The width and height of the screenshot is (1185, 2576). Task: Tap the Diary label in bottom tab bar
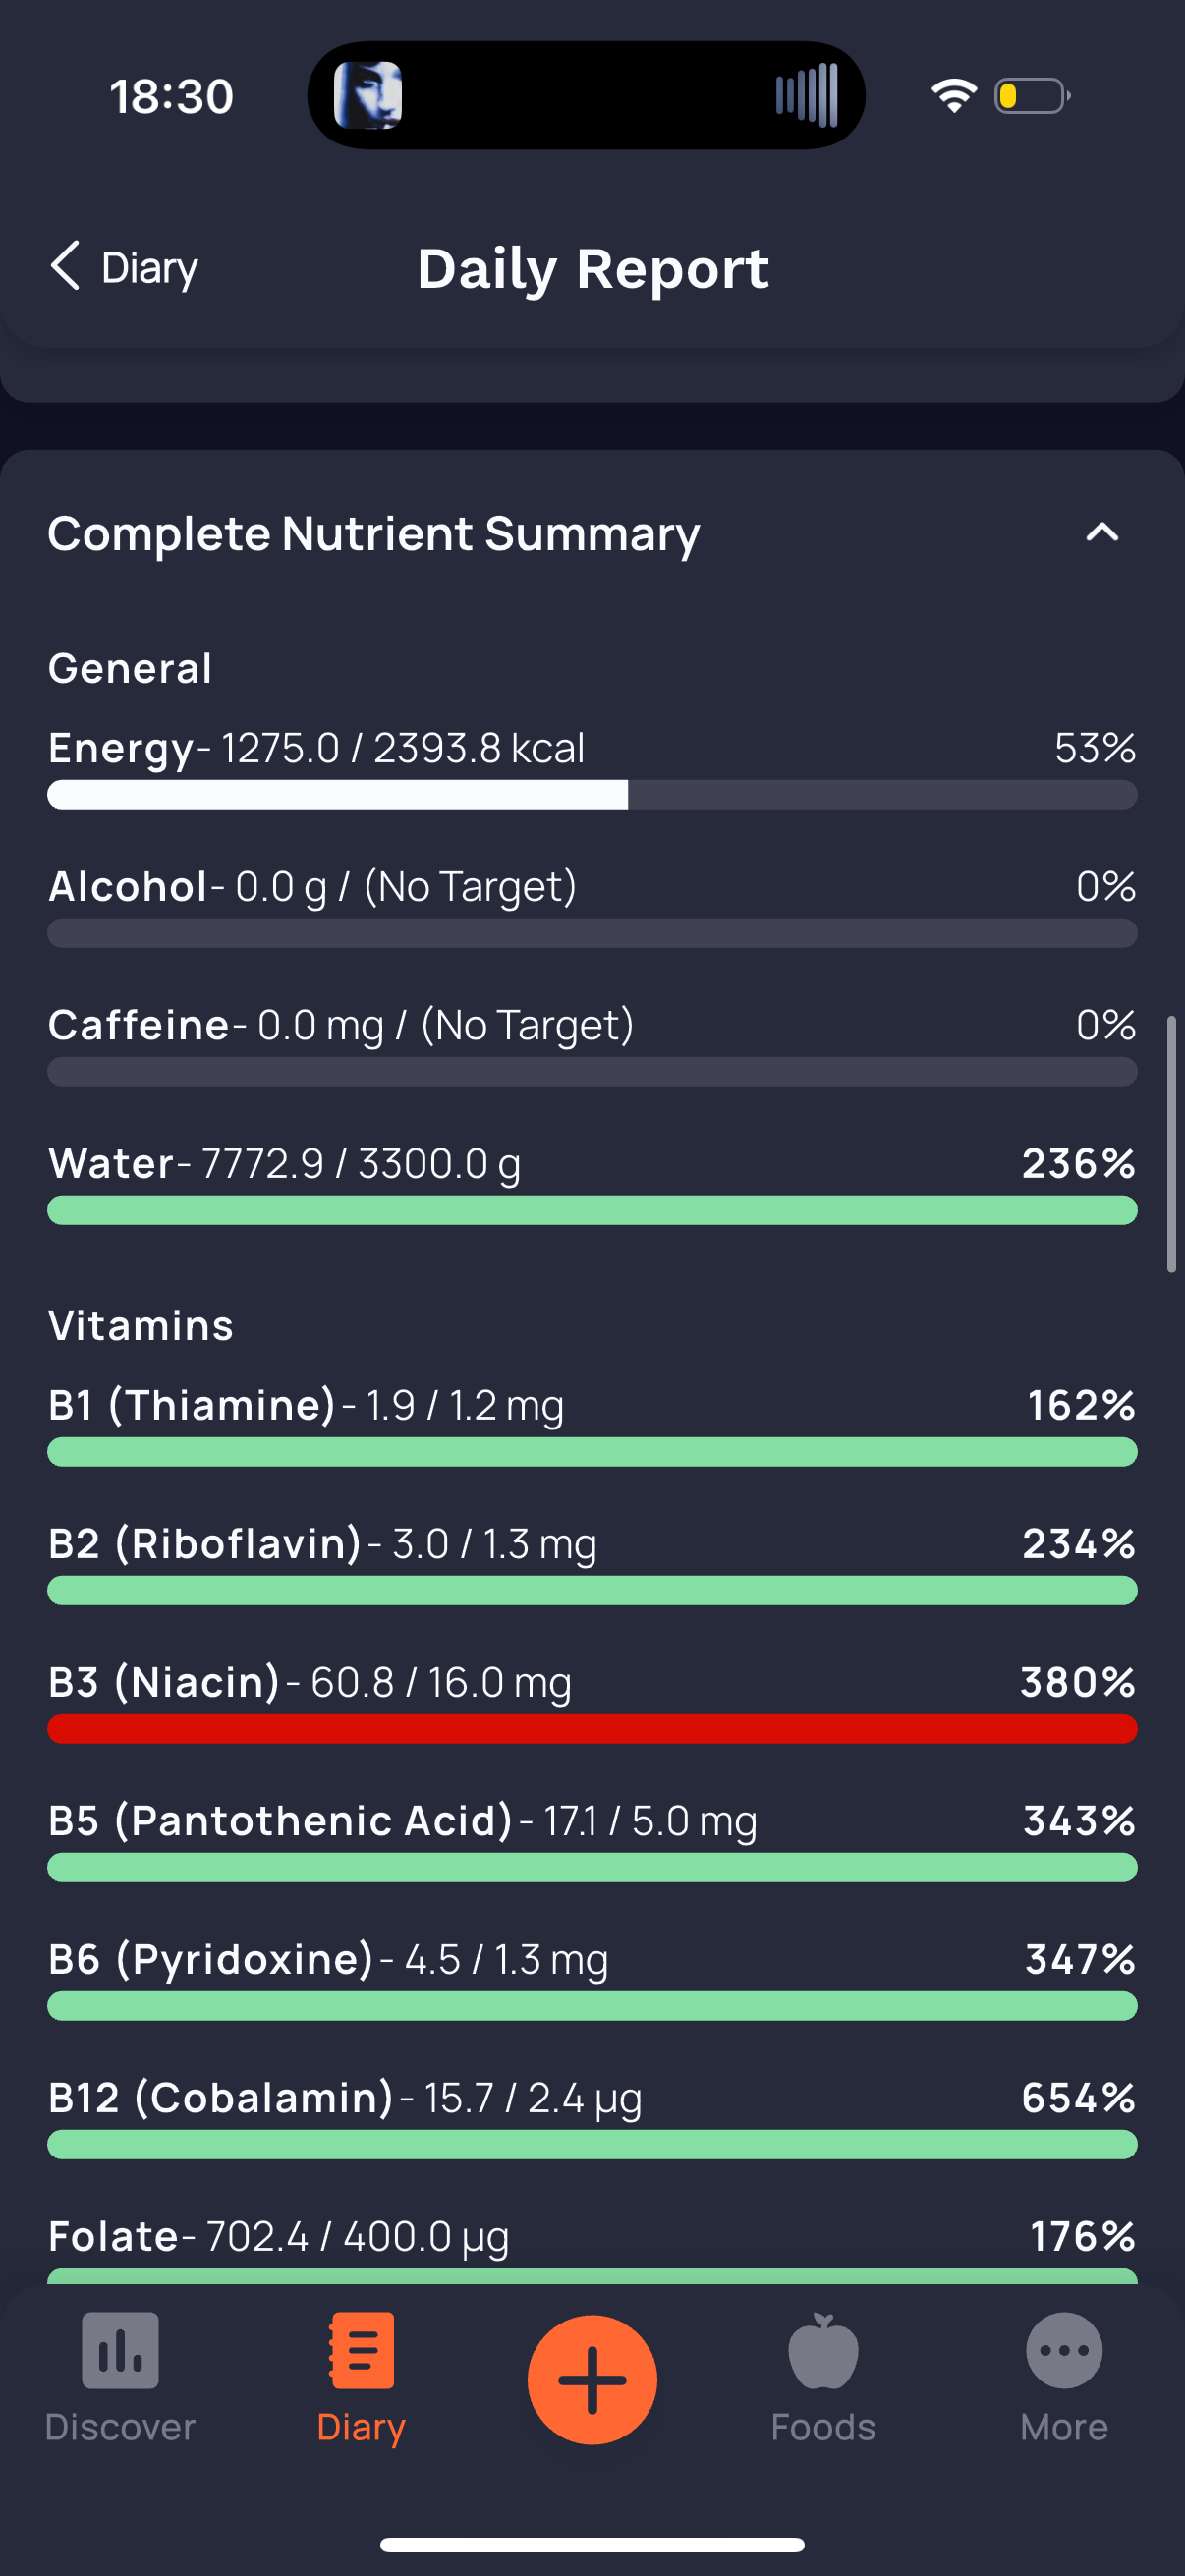(361, 2427)
